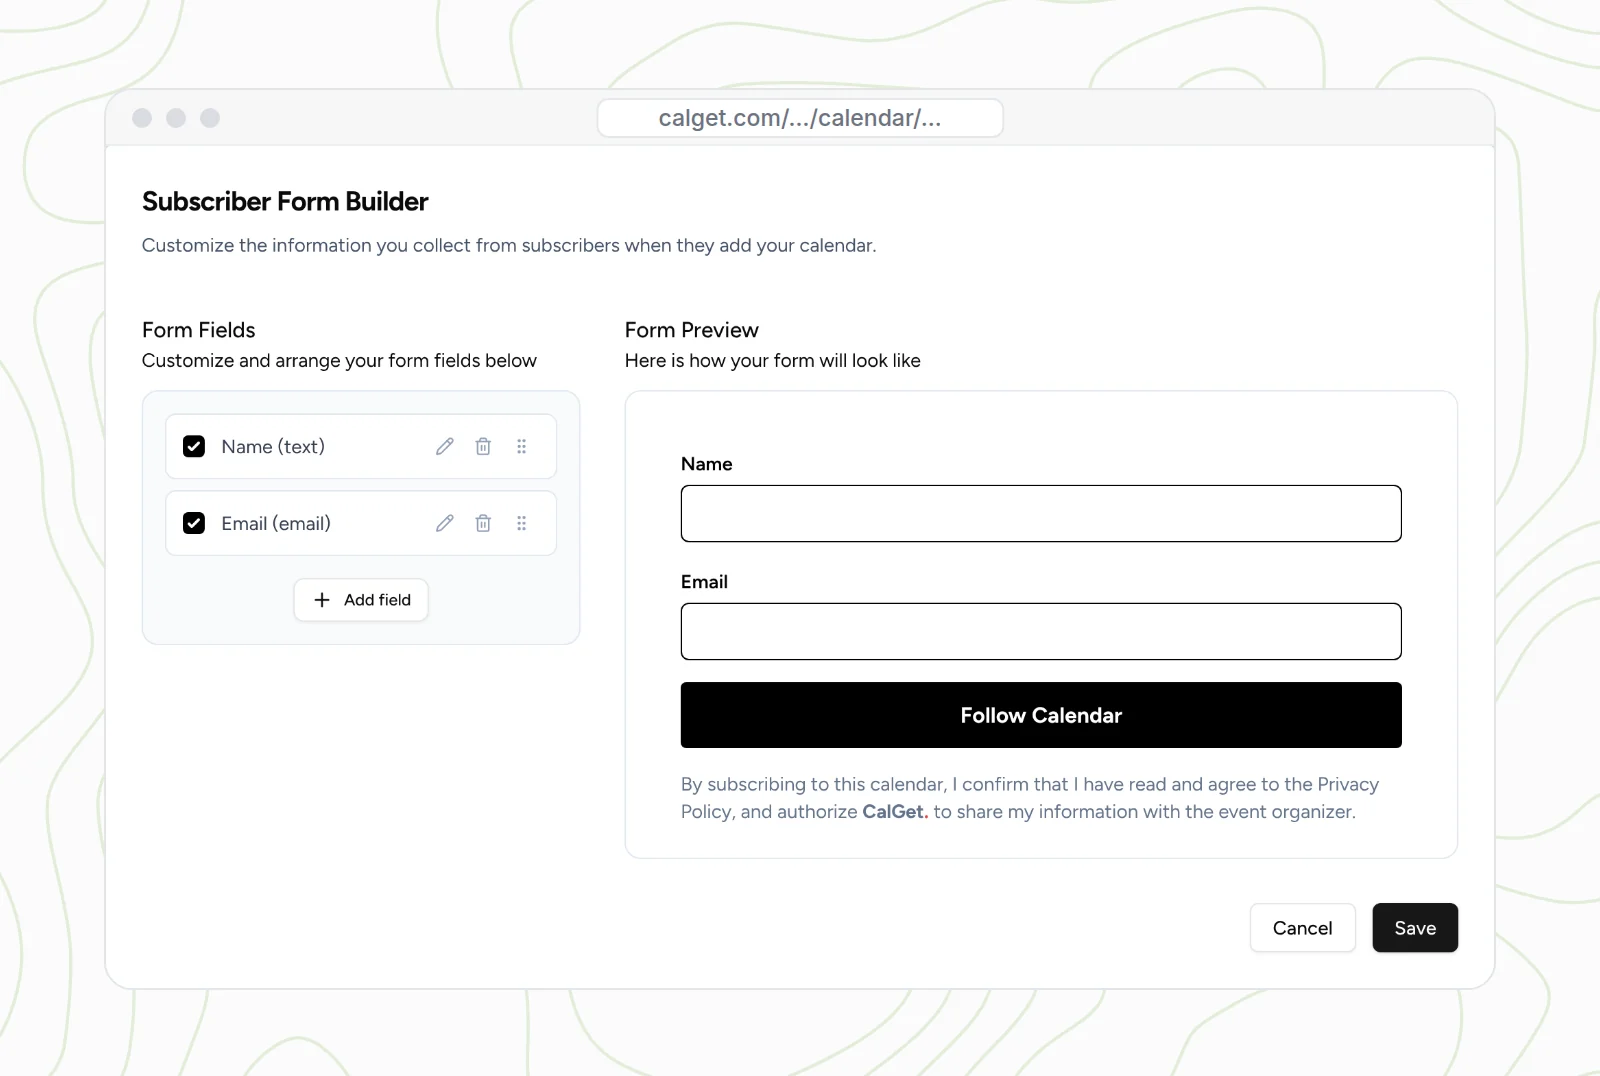Image resolution: width=1600 pixels, height=1076 pixels.
Task: Delete the Email (email) field using trash icon
Action: tap(483, 523)
